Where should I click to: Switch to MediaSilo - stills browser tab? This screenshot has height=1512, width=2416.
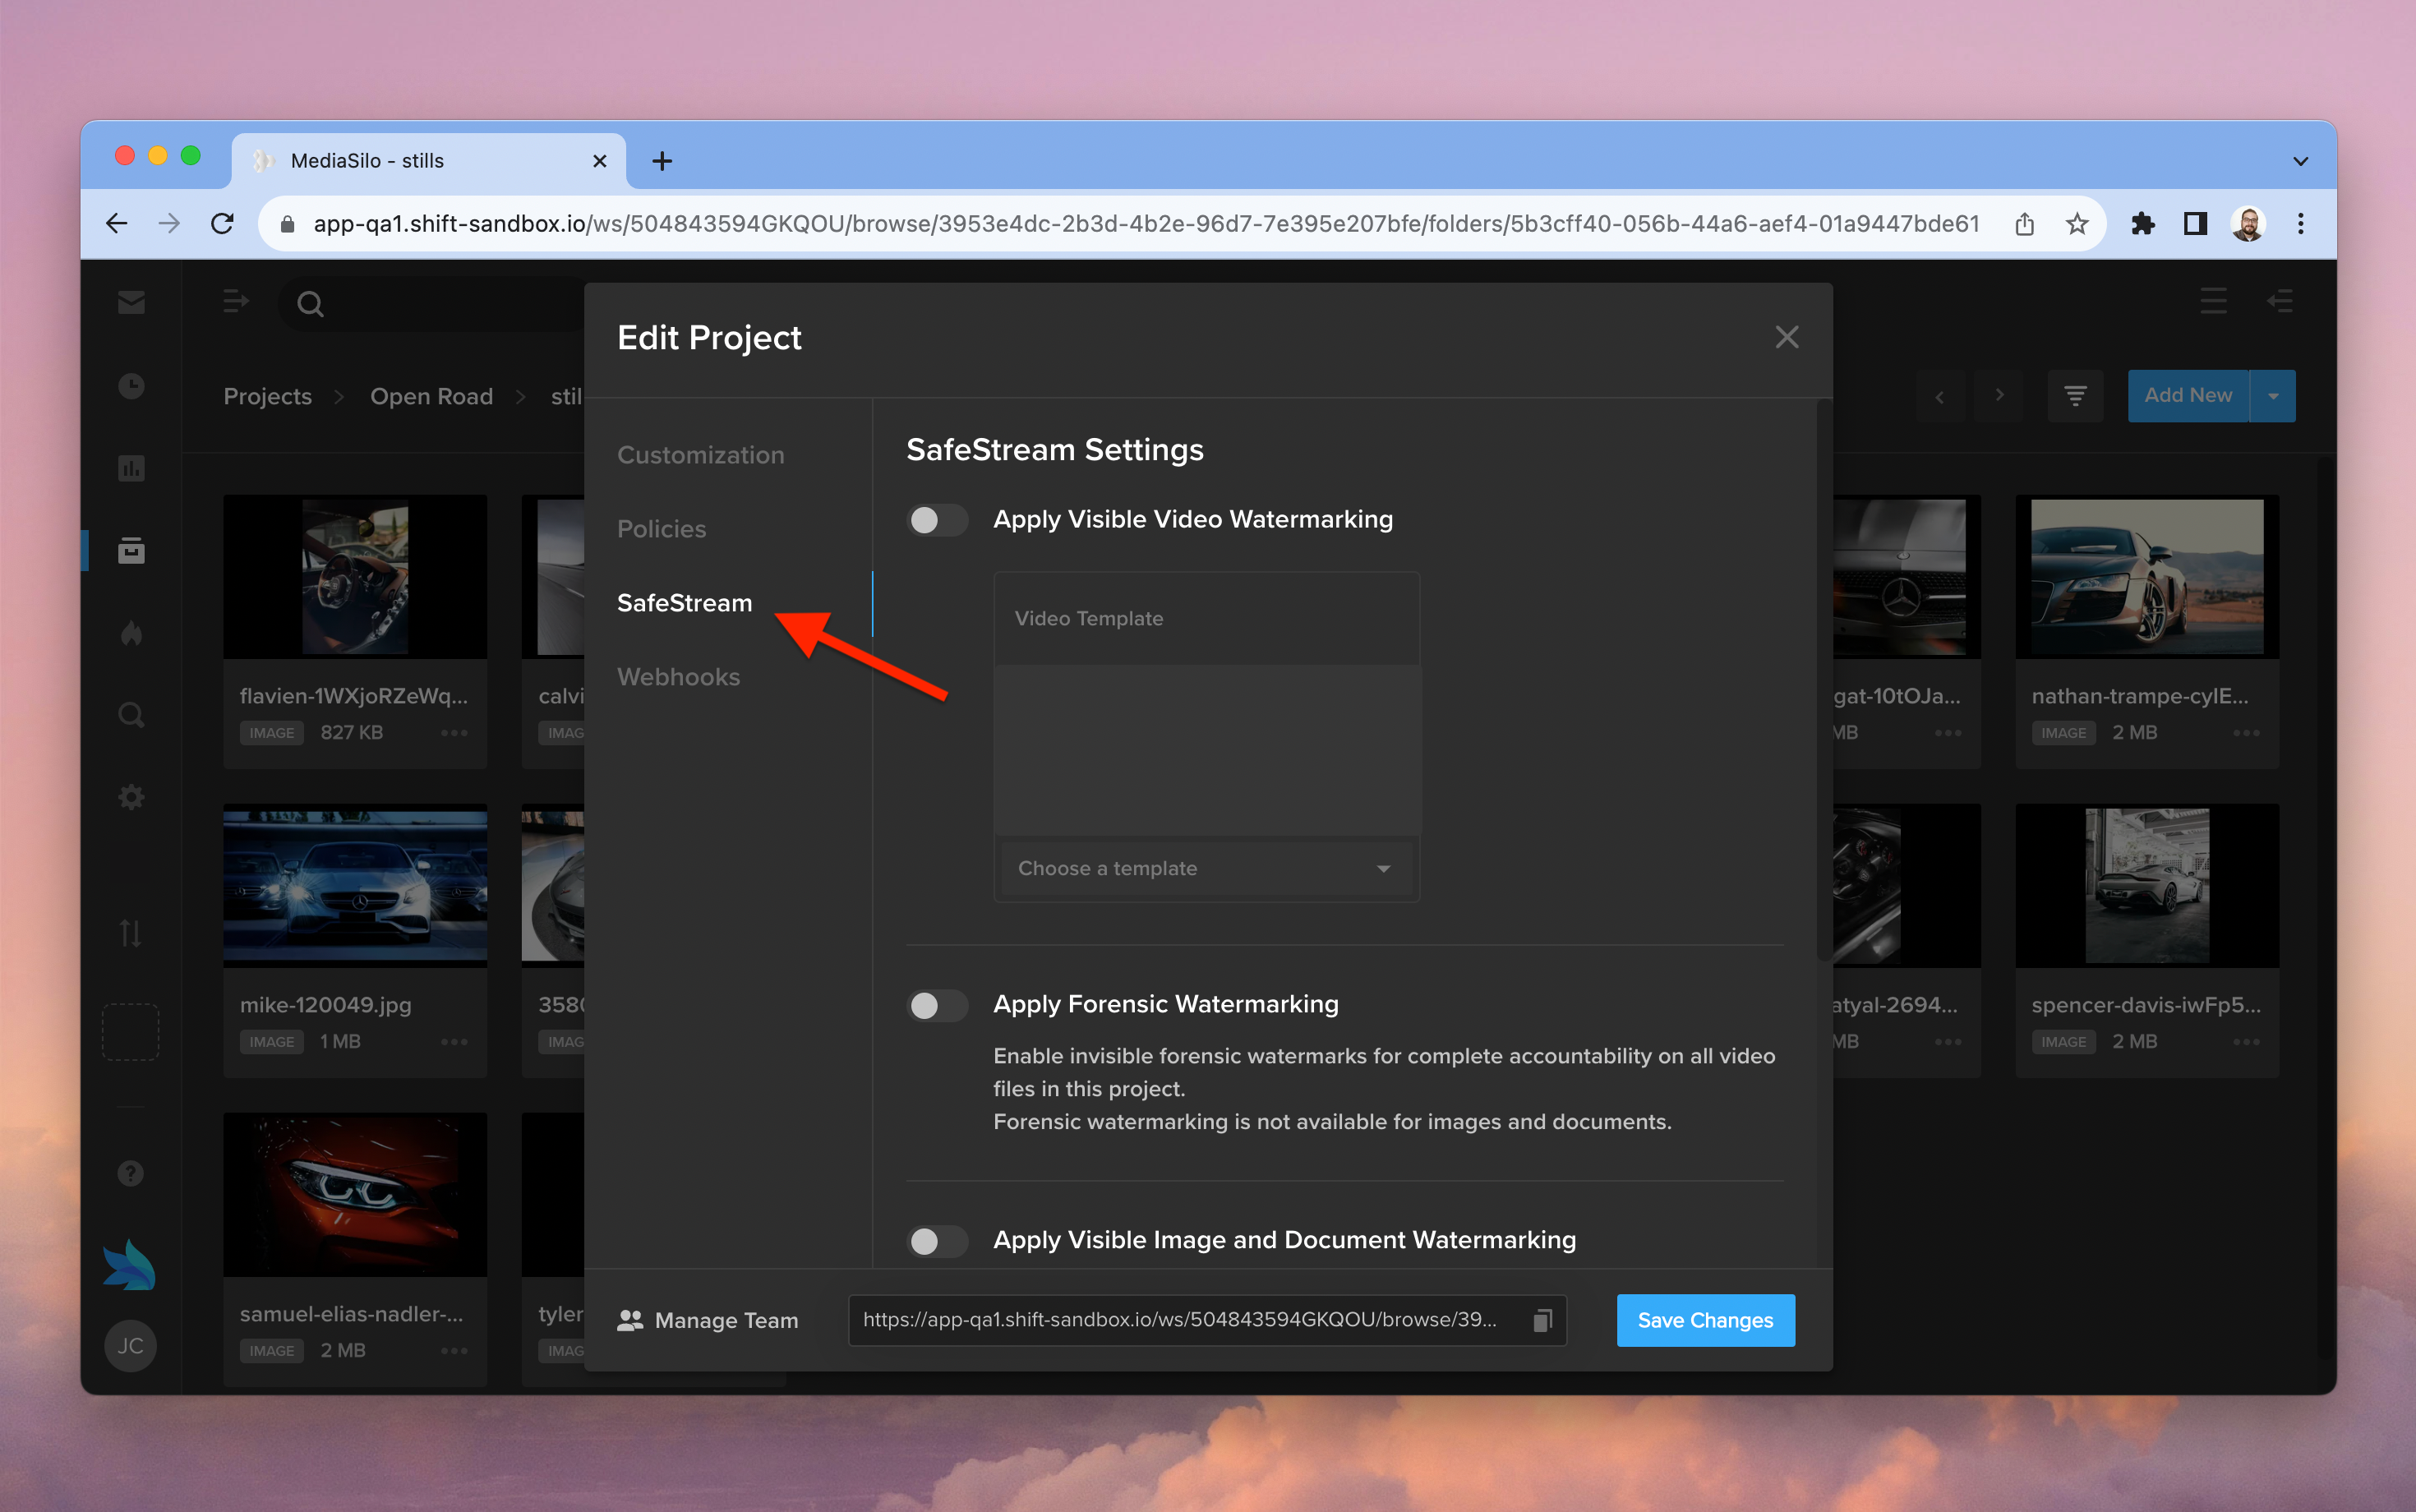point(430,161)
